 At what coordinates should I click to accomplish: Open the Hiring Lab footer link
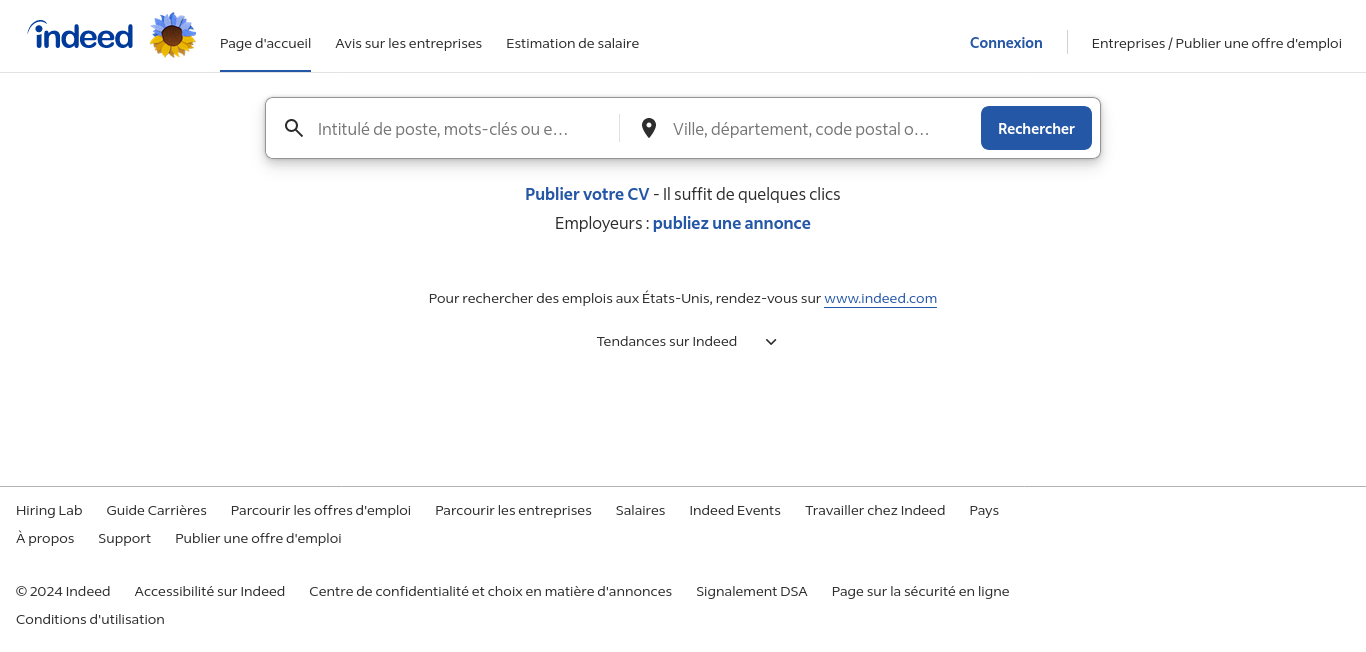(x=49, y=510)
